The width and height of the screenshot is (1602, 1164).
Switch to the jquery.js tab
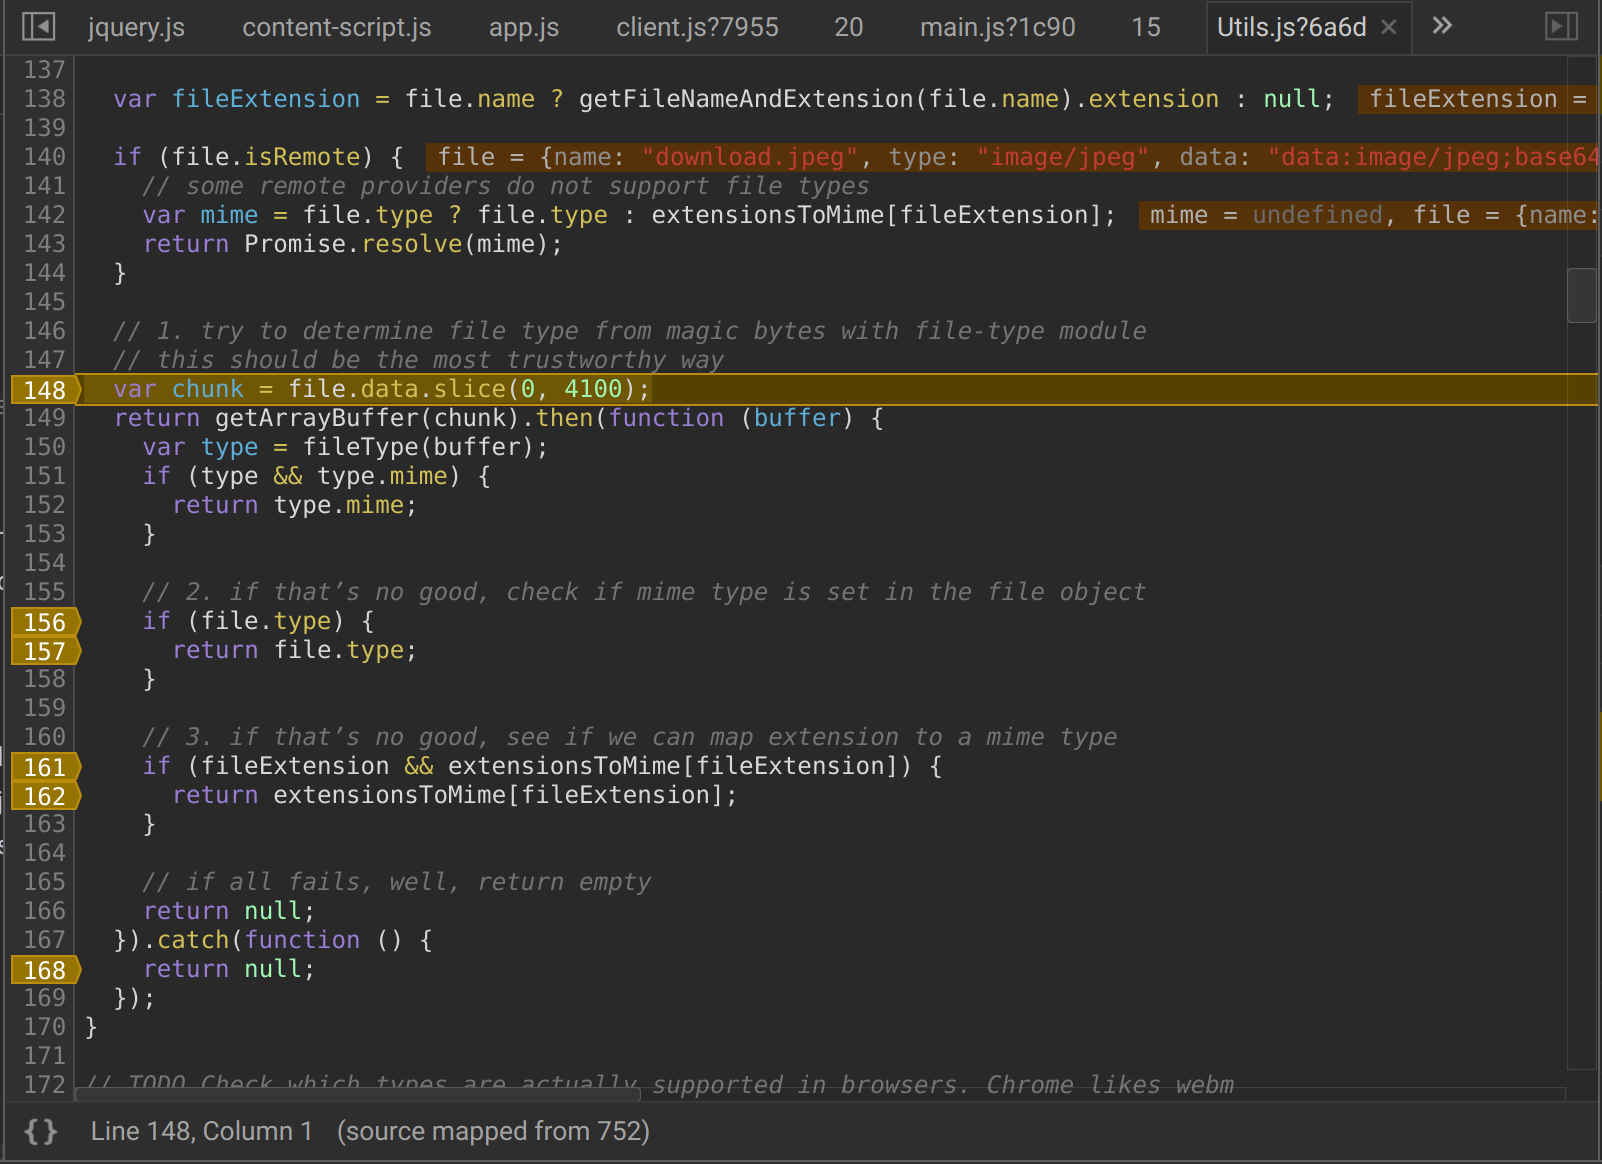click(x=136, y=27)
